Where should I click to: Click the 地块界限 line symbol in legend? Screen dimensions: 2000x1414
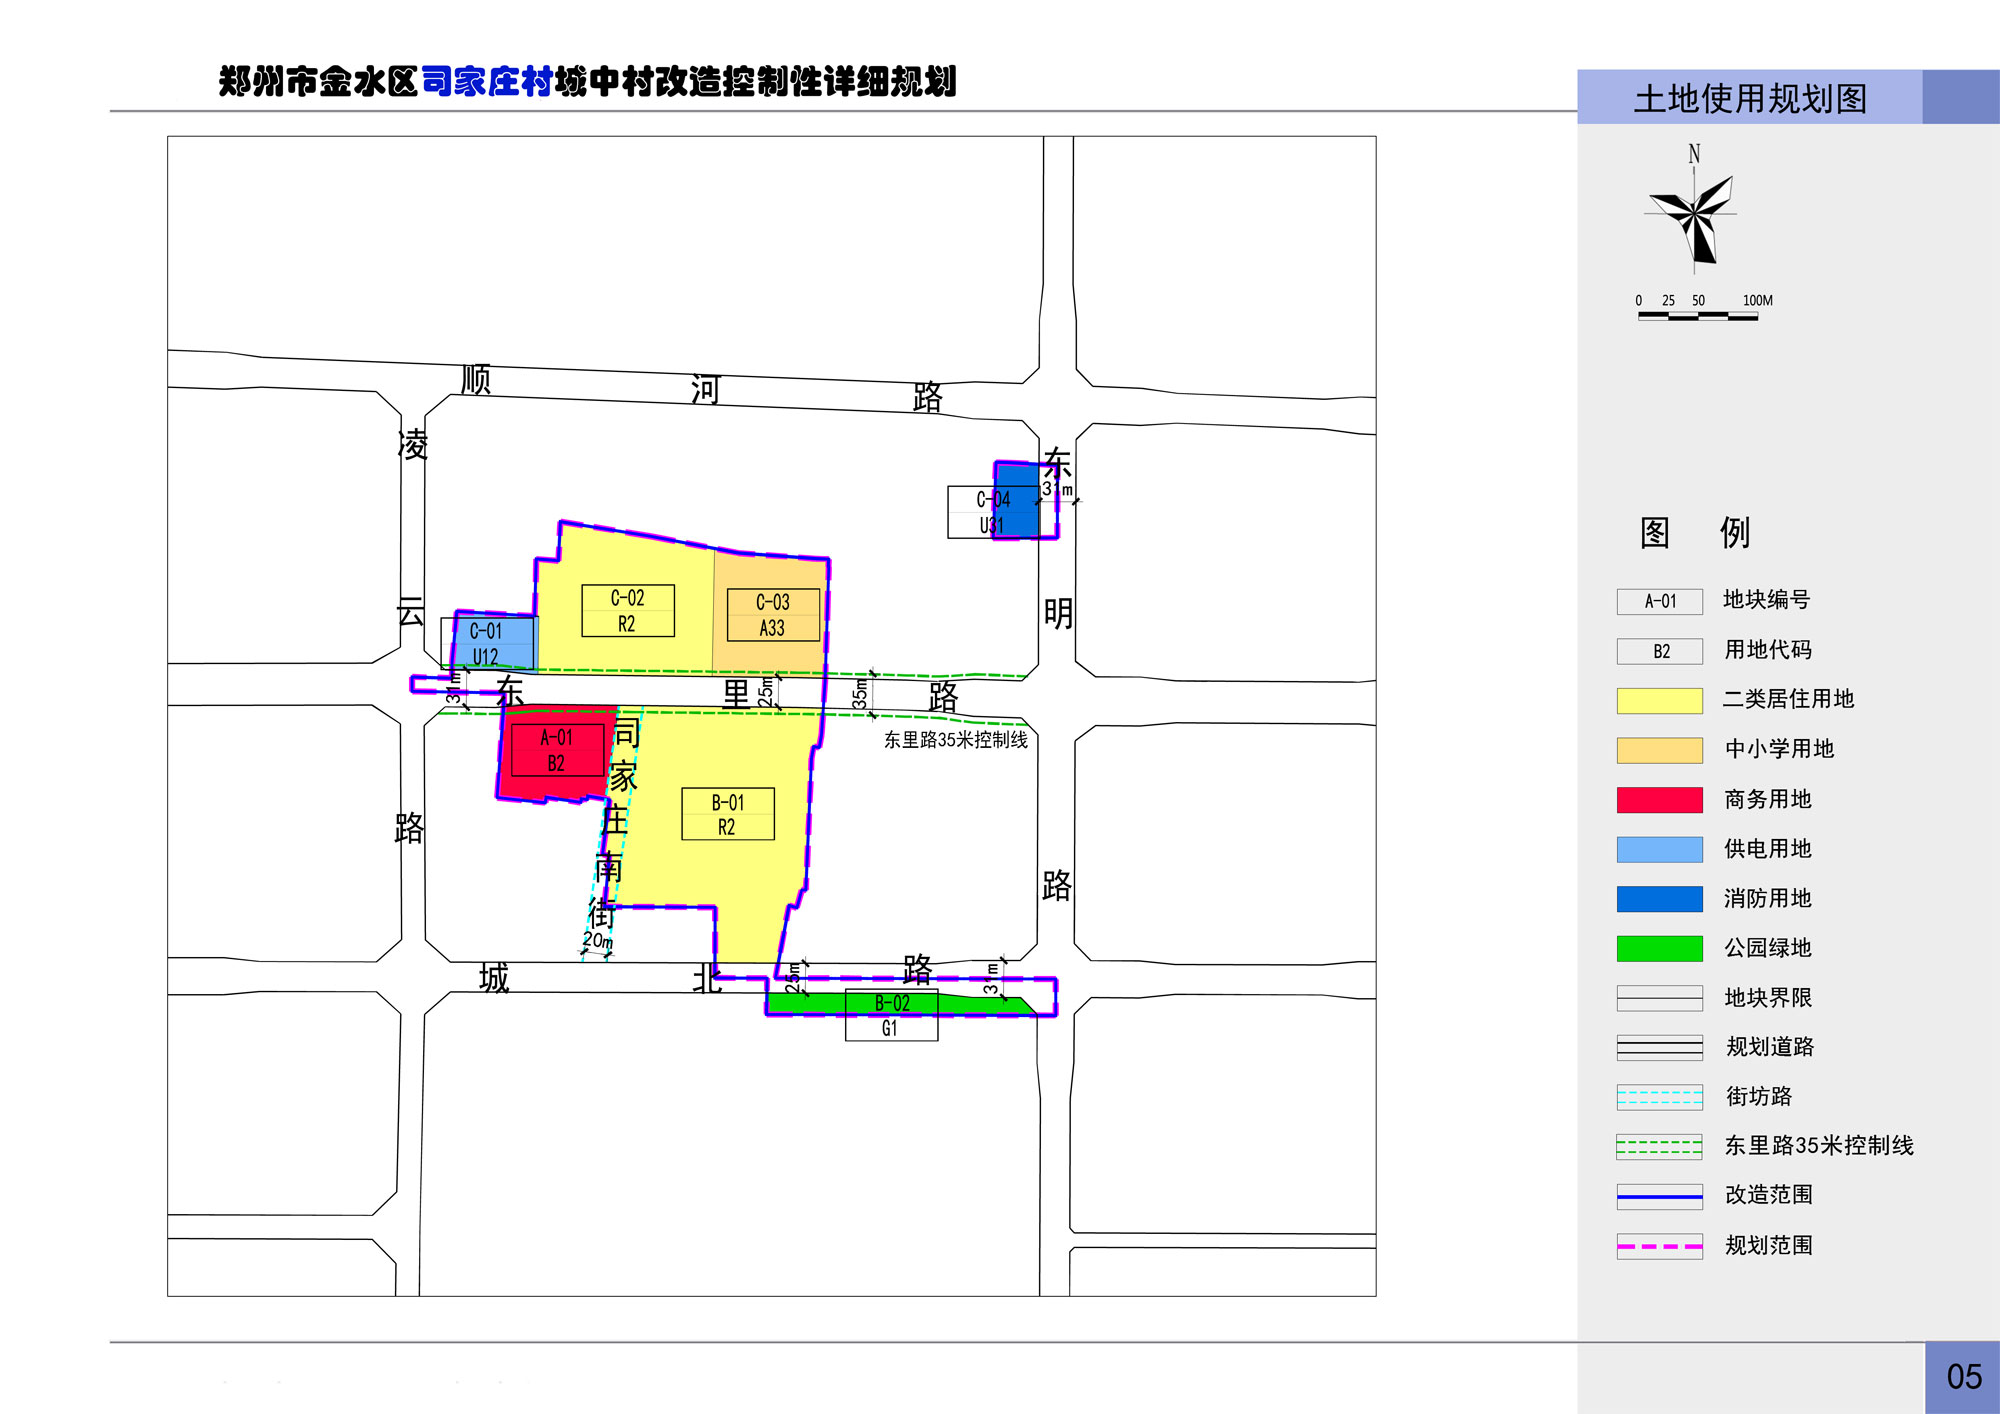pyautogui.click(x=1659, y=998)
